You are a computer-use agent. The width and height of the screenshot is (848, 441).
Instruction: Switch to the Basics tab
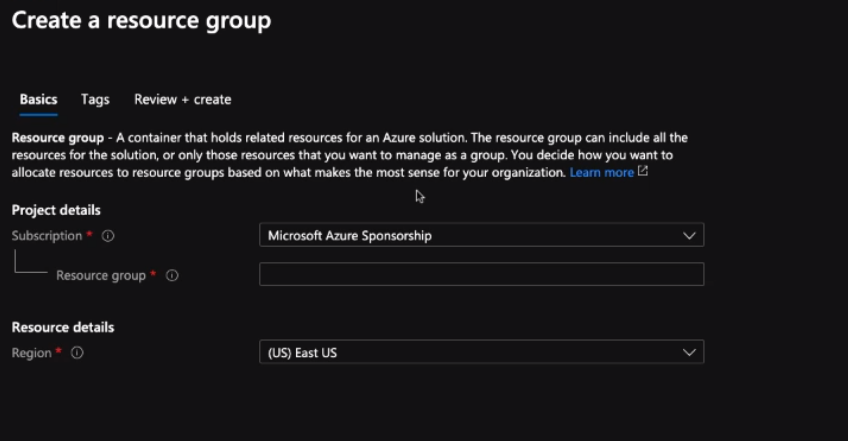point(38,100)
